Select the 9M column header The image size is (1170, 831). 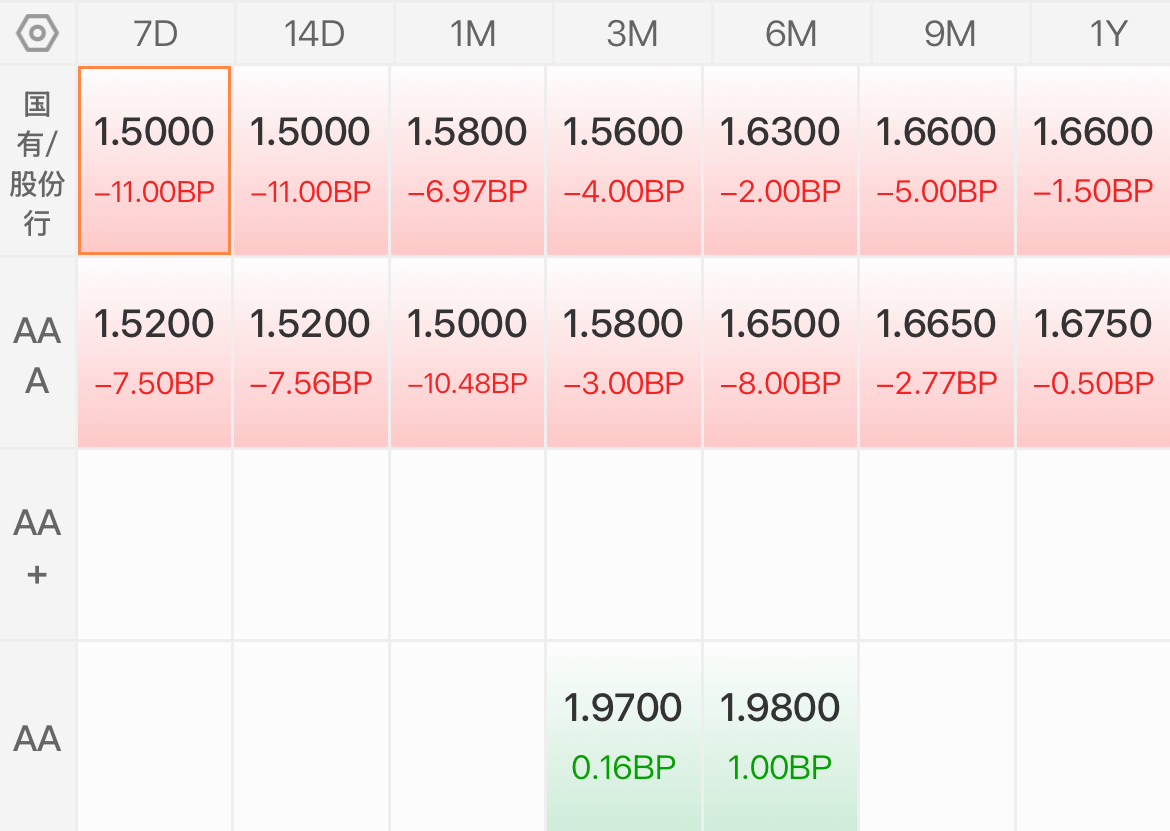(x=950, y=34)
